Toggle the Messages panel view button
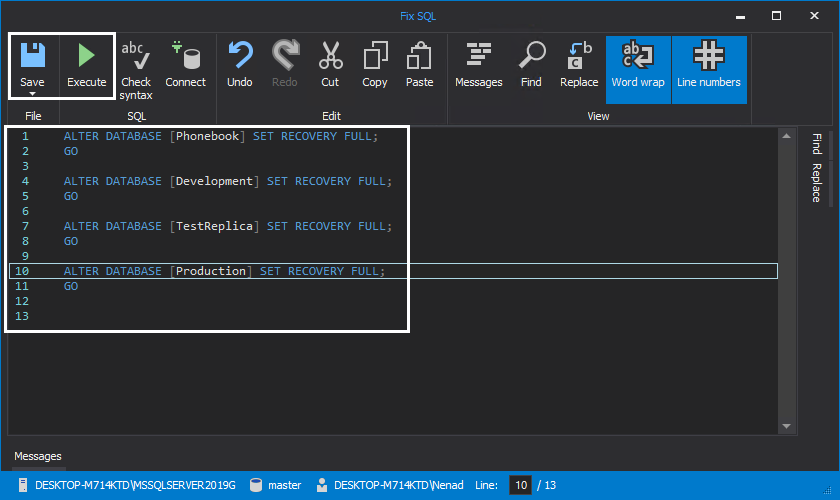The width and height of the screenshot is (840, 500). (478, 65)
